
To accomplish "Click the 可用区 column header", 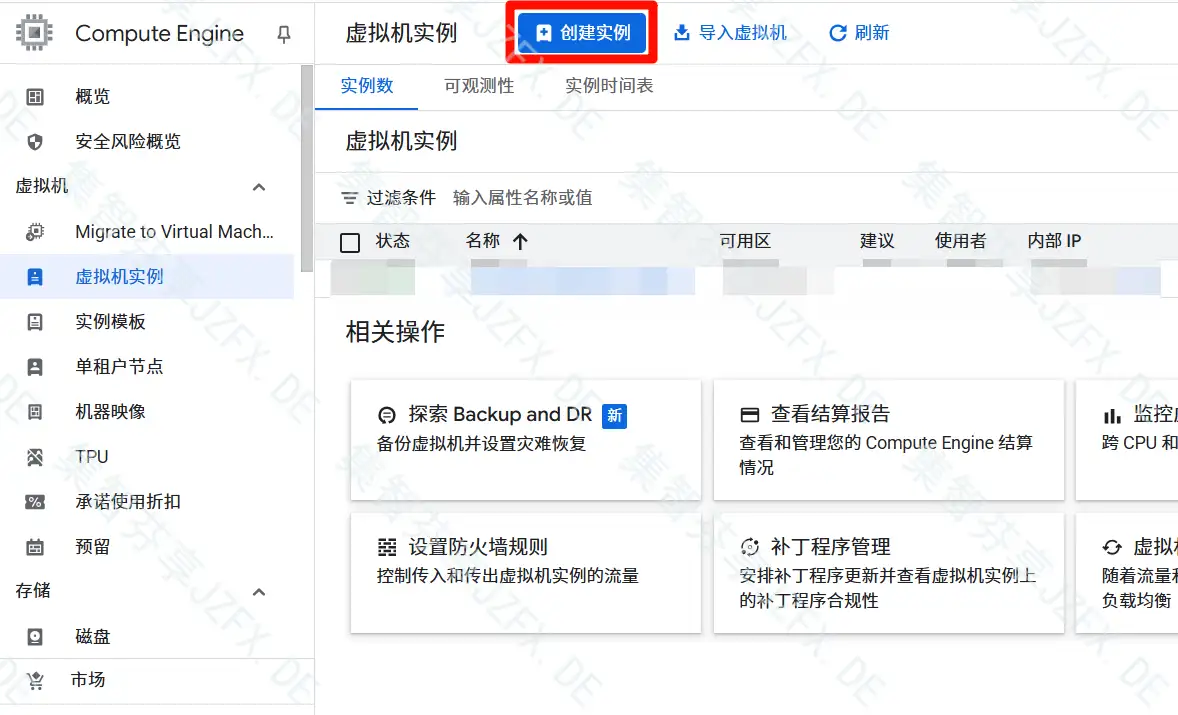I will pos(745,241).
